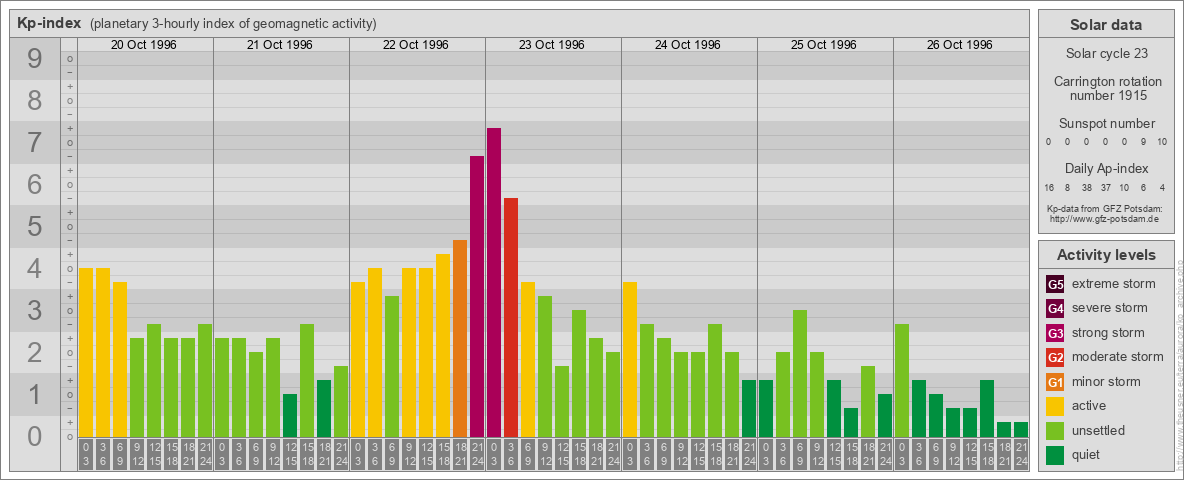The image size is (1184, 480).
Task: Click the '24 Oct 1996' date header
Action: pos(687,45)
